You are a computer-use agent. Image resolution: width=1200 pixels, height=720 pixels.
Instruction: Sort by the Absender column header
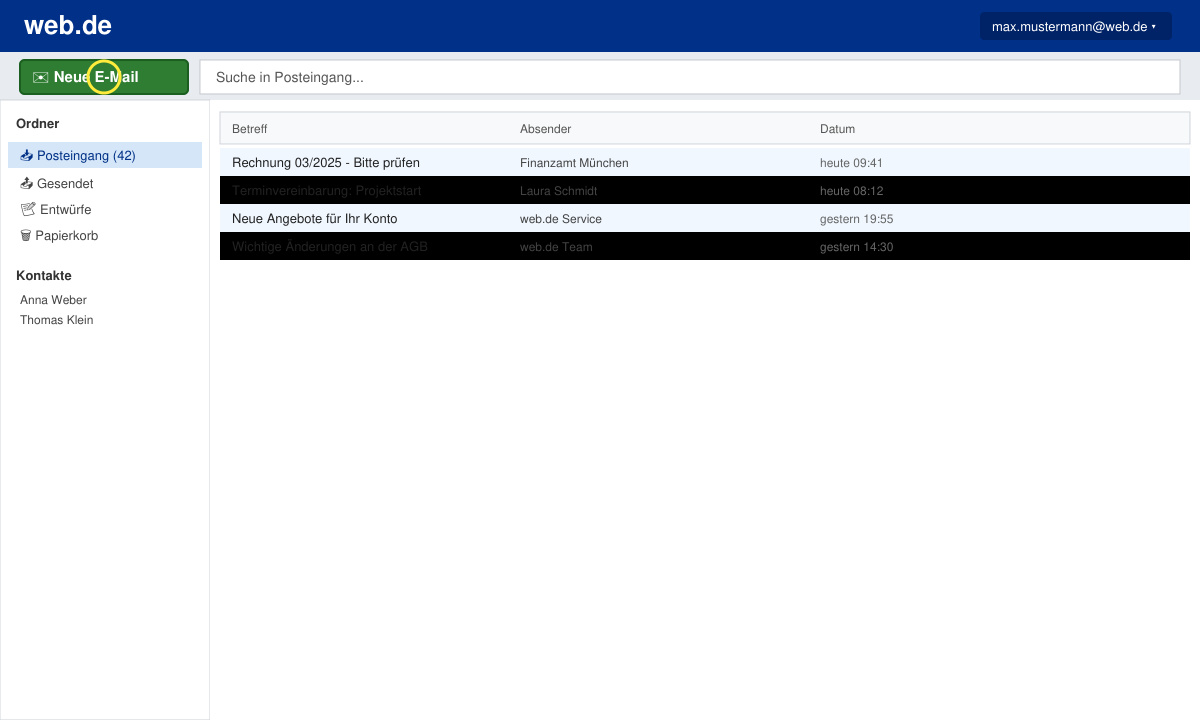(x=546, y=129)
